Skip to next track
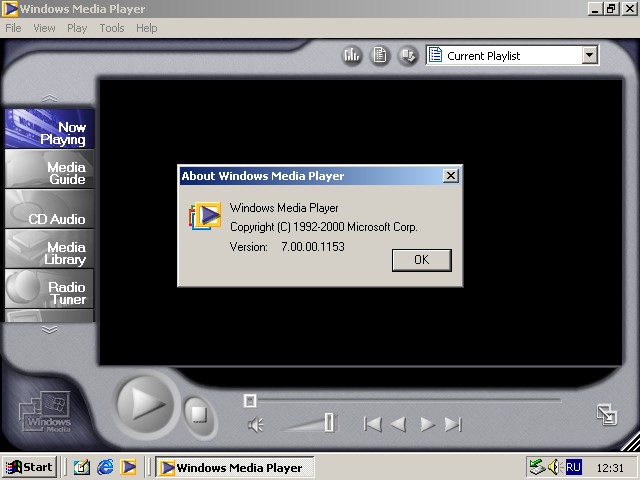This screenshot has height=480, width=640. tap(453, 424)
